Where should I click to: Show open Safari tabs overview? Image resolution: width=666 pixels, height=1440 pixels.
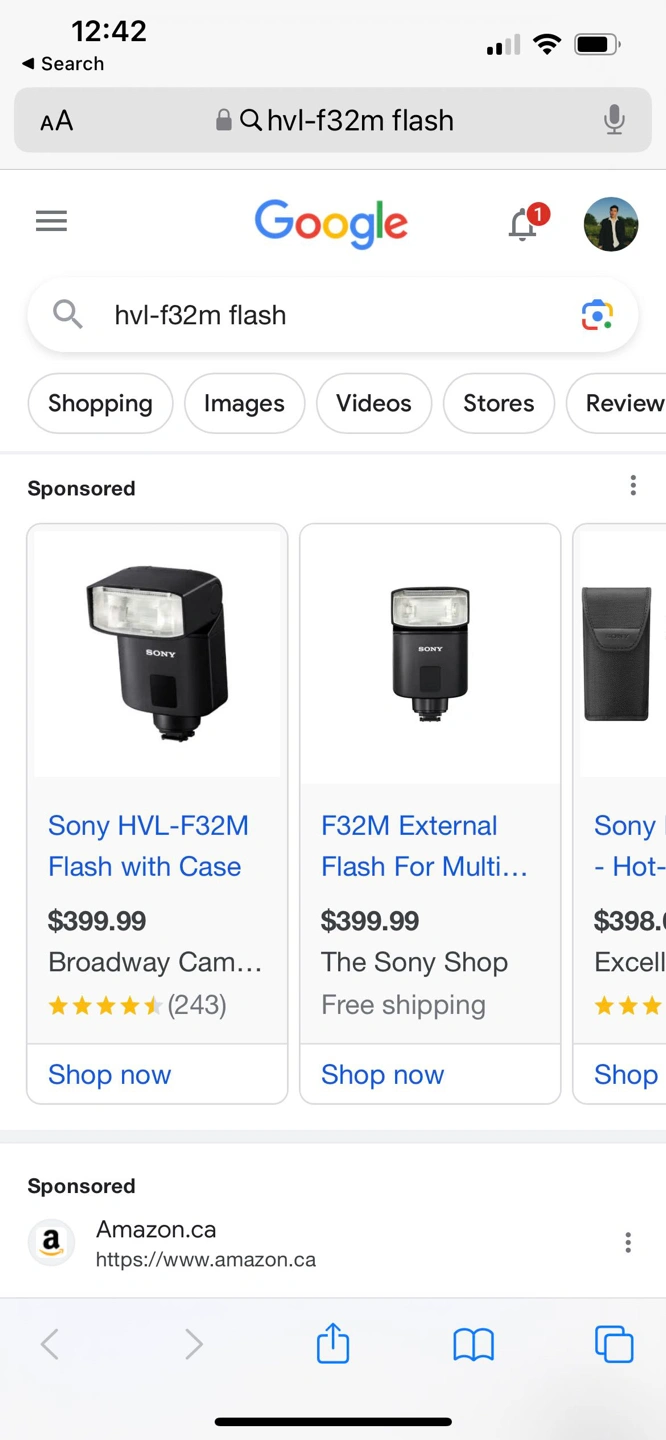click(613, 1344)
